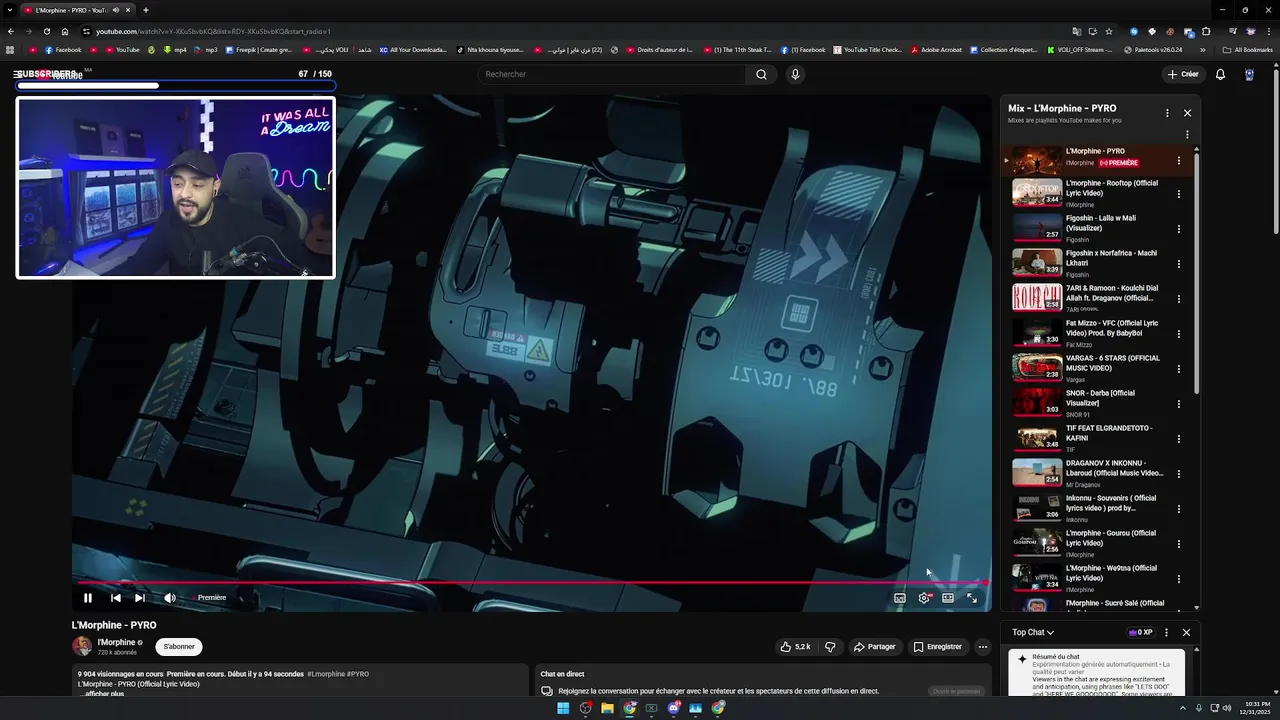Subscribe with the S'abonner button
Image resolution: width=1280 pixels, height=720 pixels.
point(179,647)
